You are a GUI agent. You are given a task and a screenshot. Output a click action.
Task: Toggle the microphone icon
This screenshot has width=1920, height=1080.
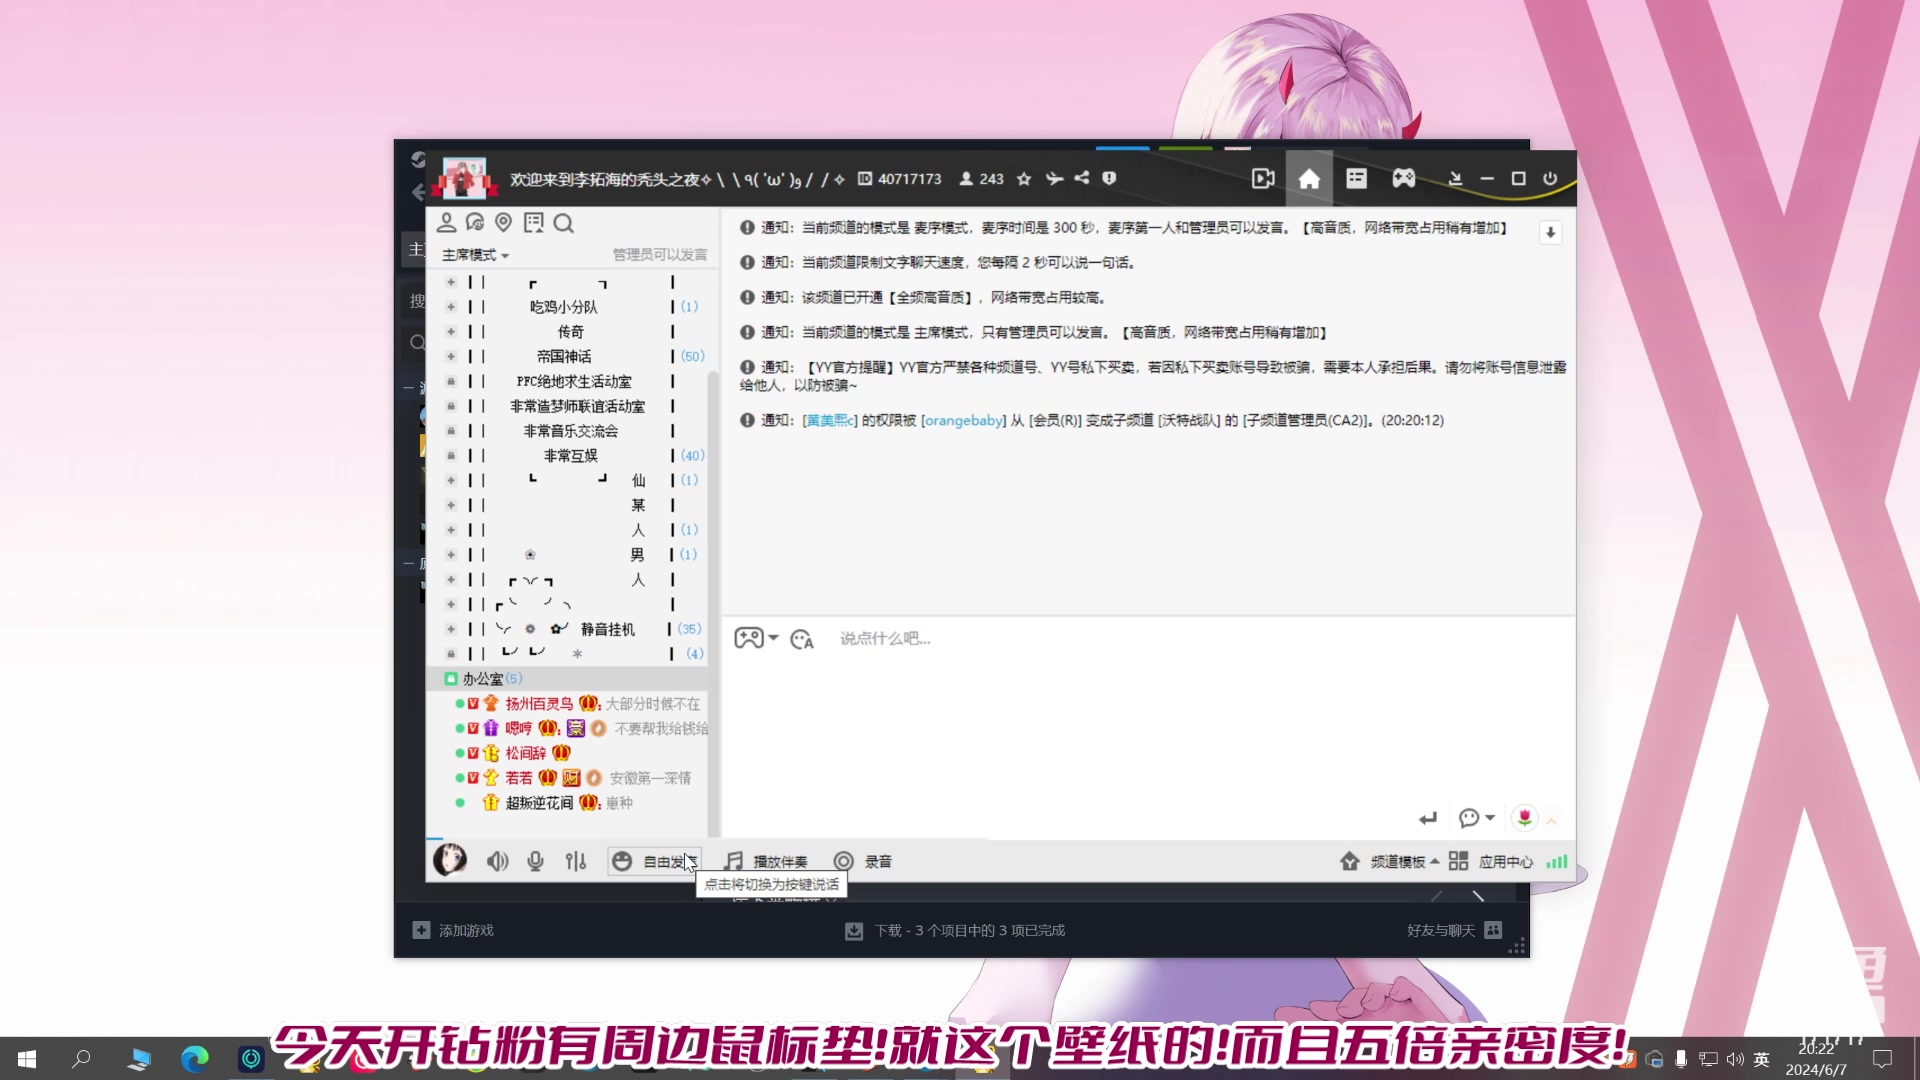pos(536,861)
